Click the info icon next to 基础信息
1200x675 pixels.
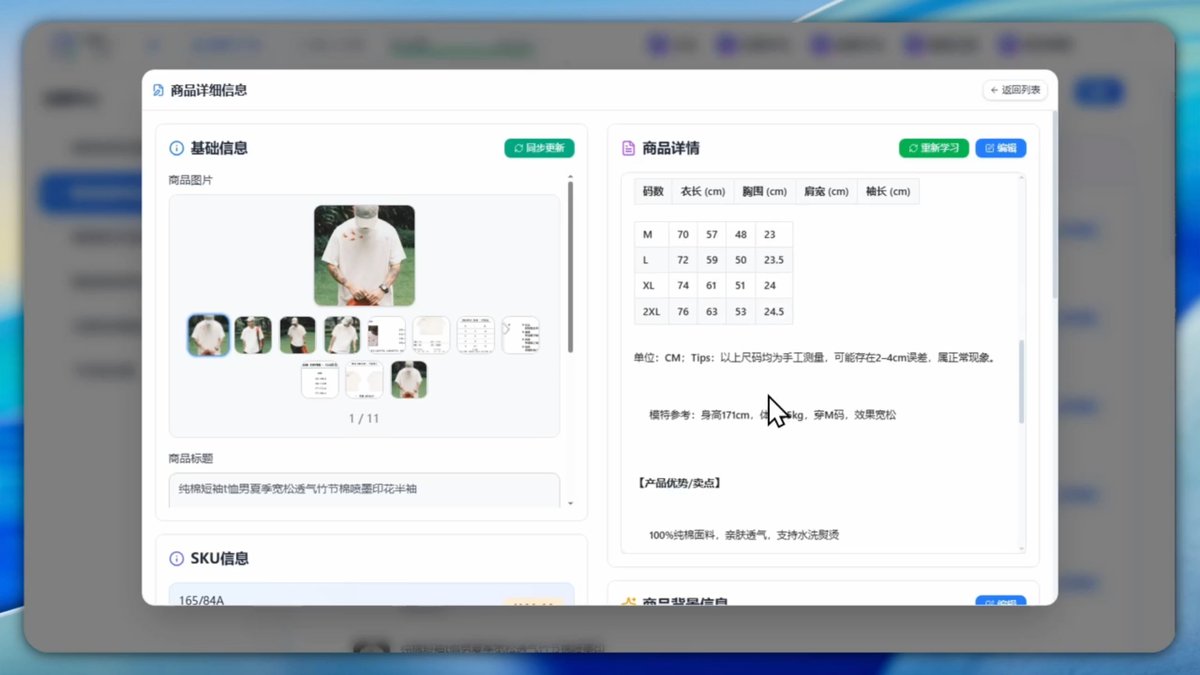pyautogui.click(x=177, y=148)
